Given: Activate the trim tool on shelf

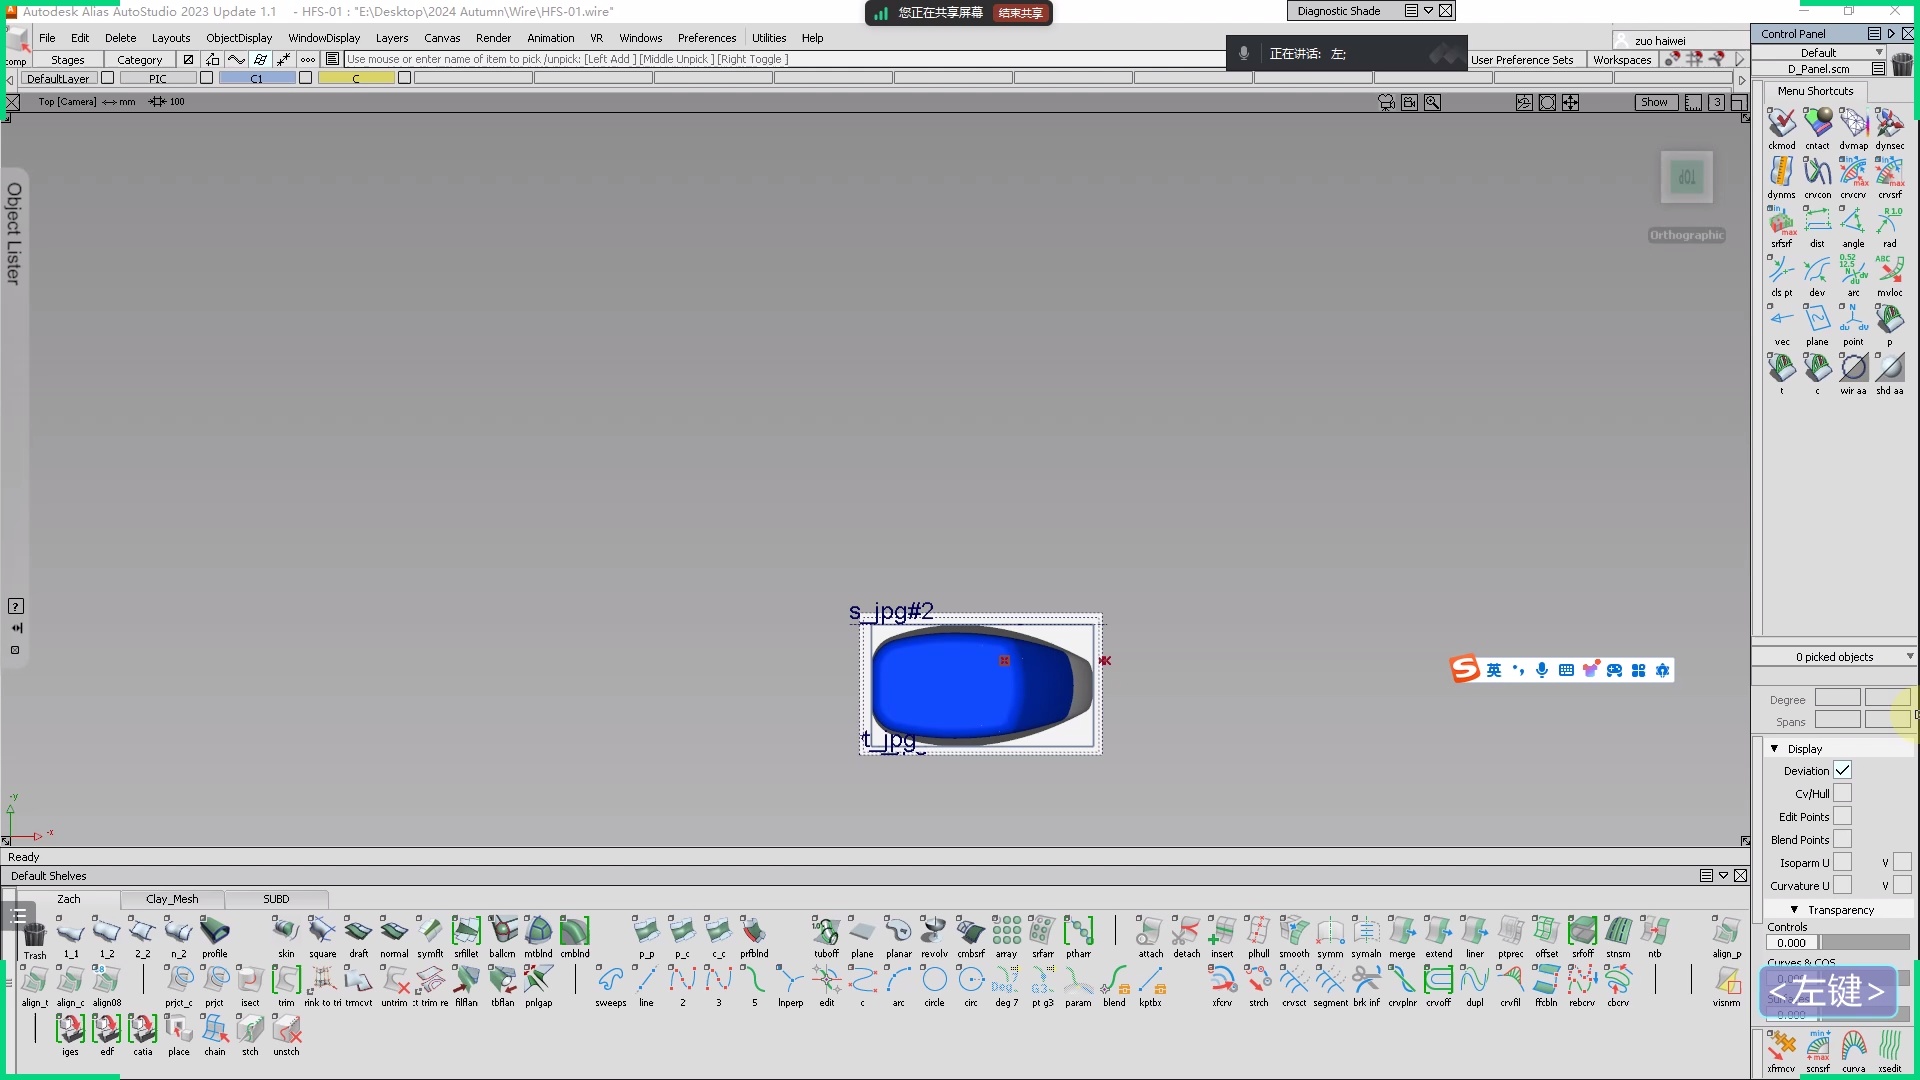Looking at the screenshot, I should pyautogui.click(x=286, y=981).
